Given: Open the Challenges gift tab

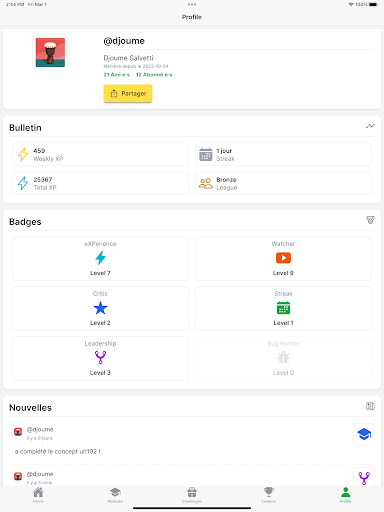Looking at the screenshot, I should click(x=192, y=495).
